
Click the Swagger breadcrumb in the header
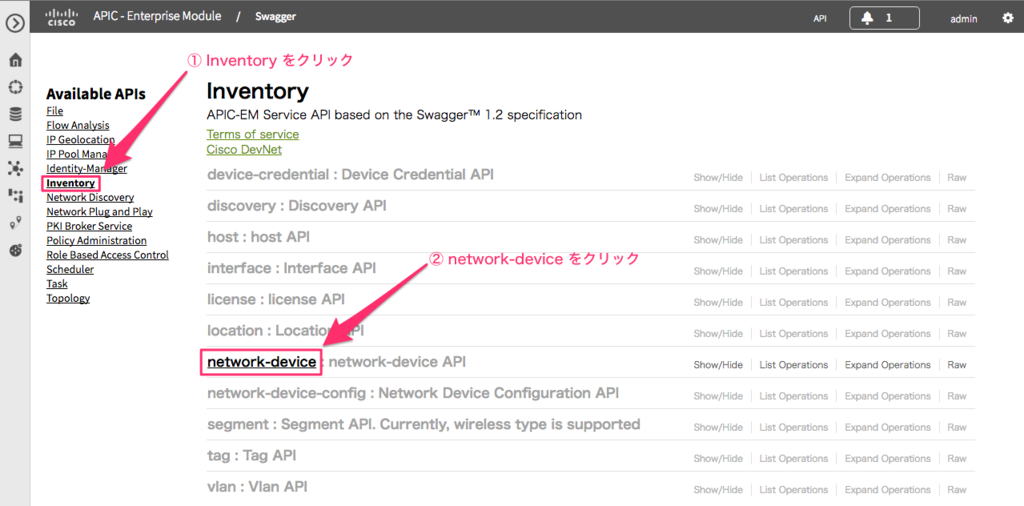pos(276,17)
